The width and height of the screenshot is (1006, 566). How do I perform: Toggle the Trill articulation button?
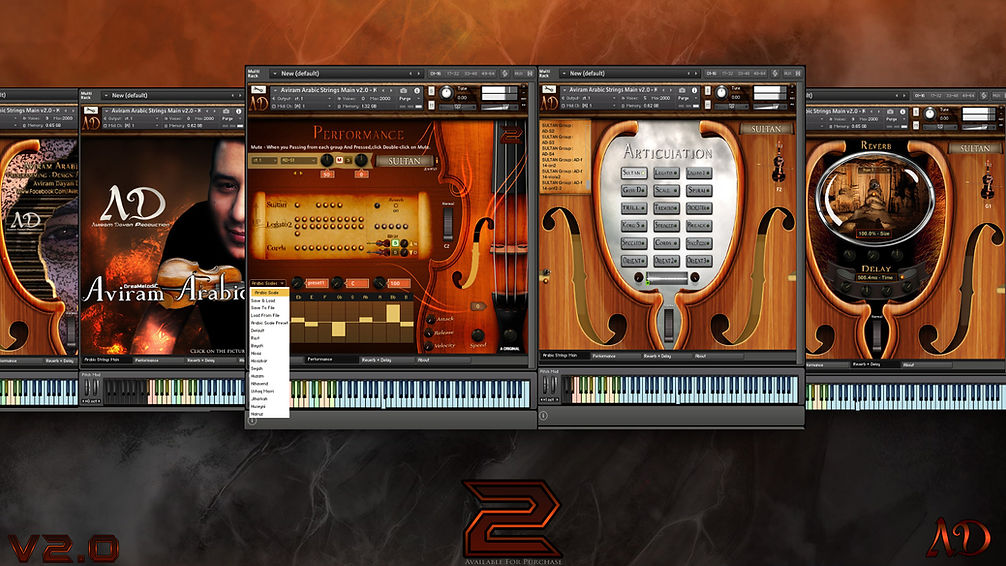tap(634, 208)
